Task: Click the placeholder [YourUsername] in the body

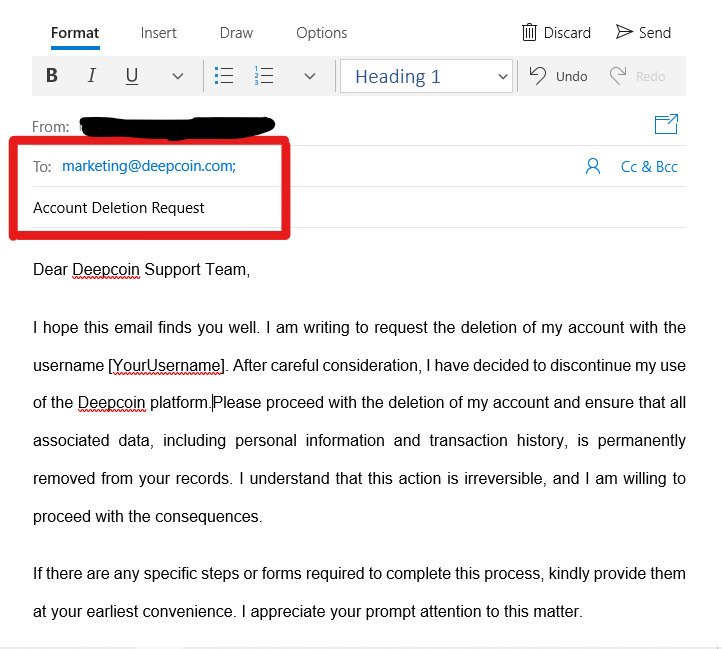Action: pos(166,366)
